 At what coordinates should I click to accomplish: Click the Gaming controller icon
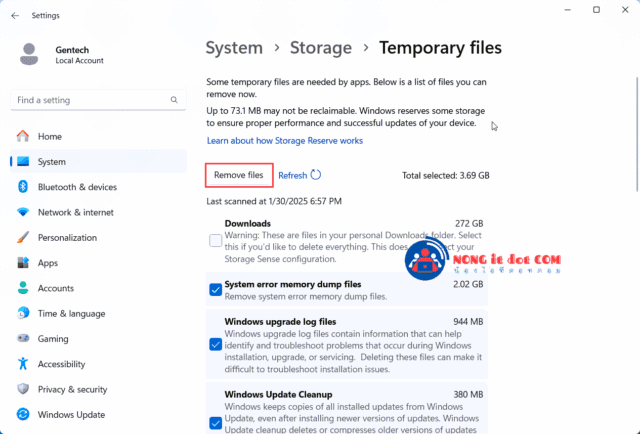pyautogui.click(x=23, y=338)
